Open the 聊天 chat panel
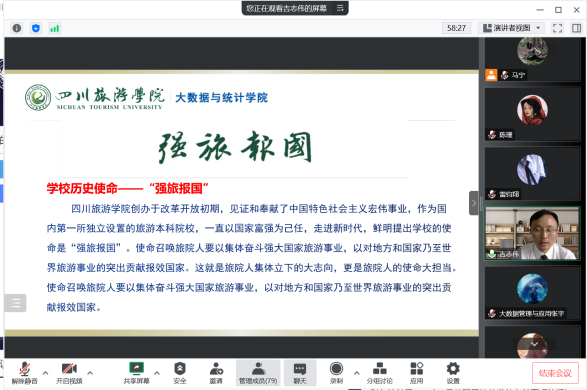 [300, 373]
